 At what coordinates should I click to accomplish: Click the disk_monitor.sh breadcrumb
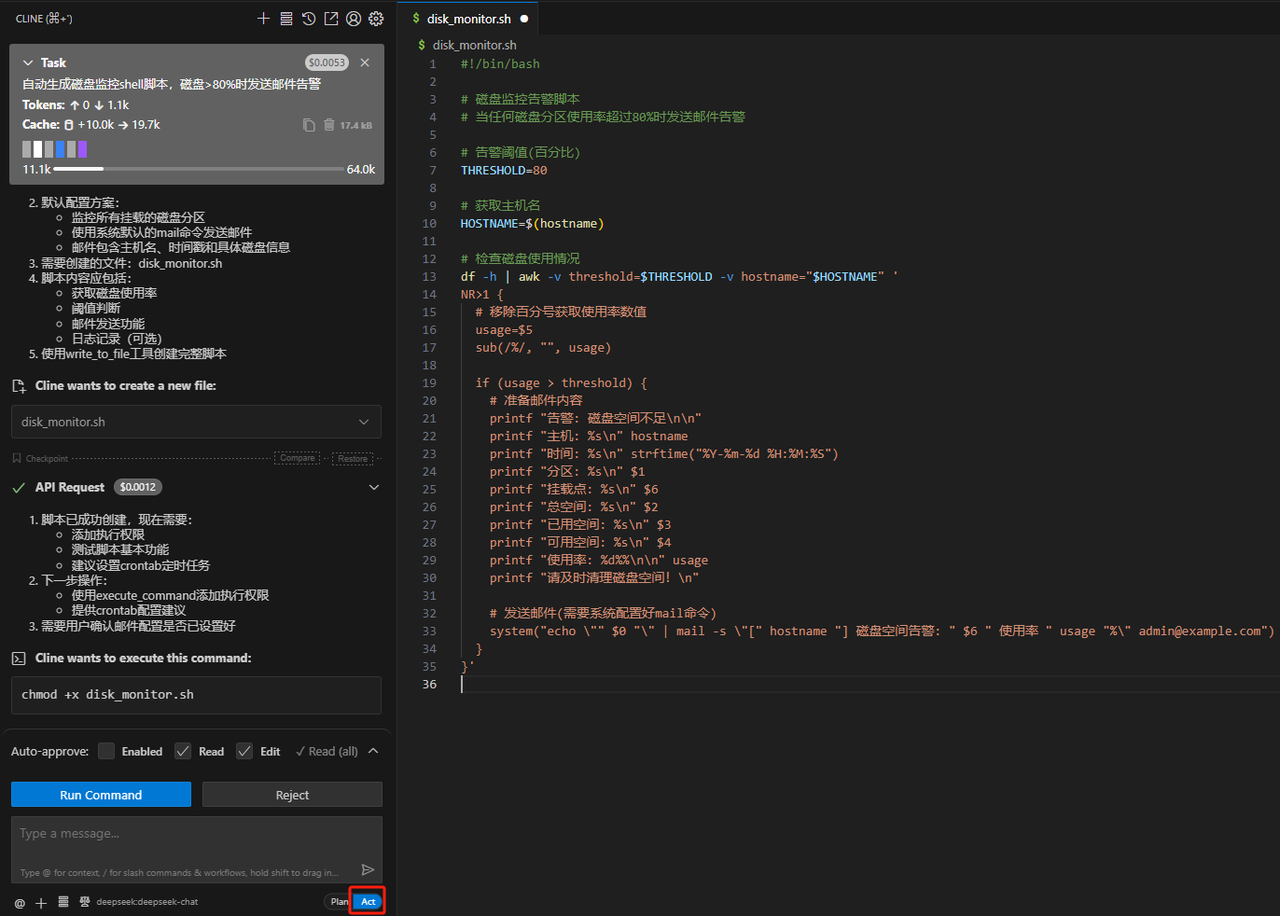click(475, 45)
